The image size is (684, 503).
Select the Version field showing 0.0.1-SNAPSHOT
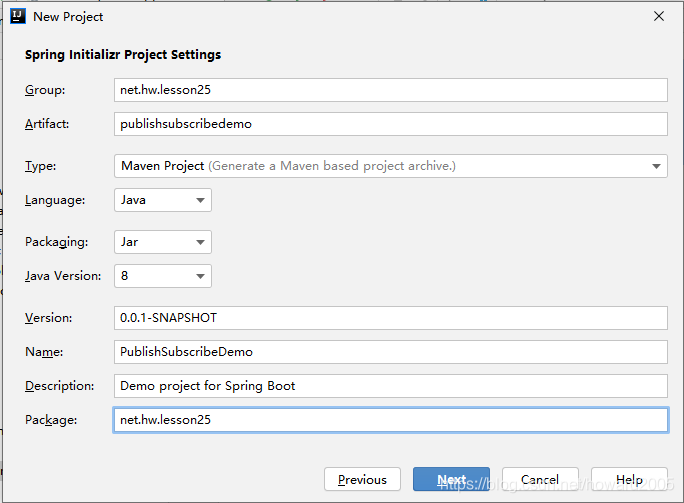(x=391, y=318)
